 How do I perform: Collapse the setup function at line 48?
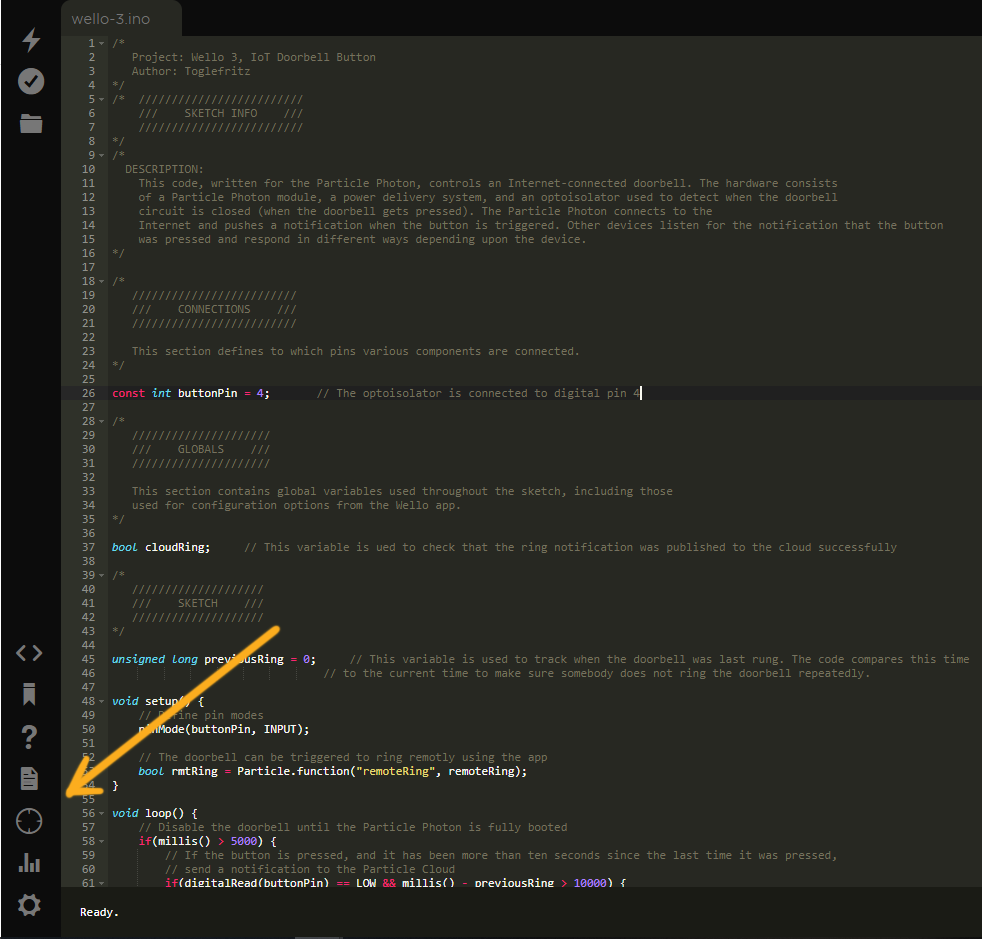point(101,702)
